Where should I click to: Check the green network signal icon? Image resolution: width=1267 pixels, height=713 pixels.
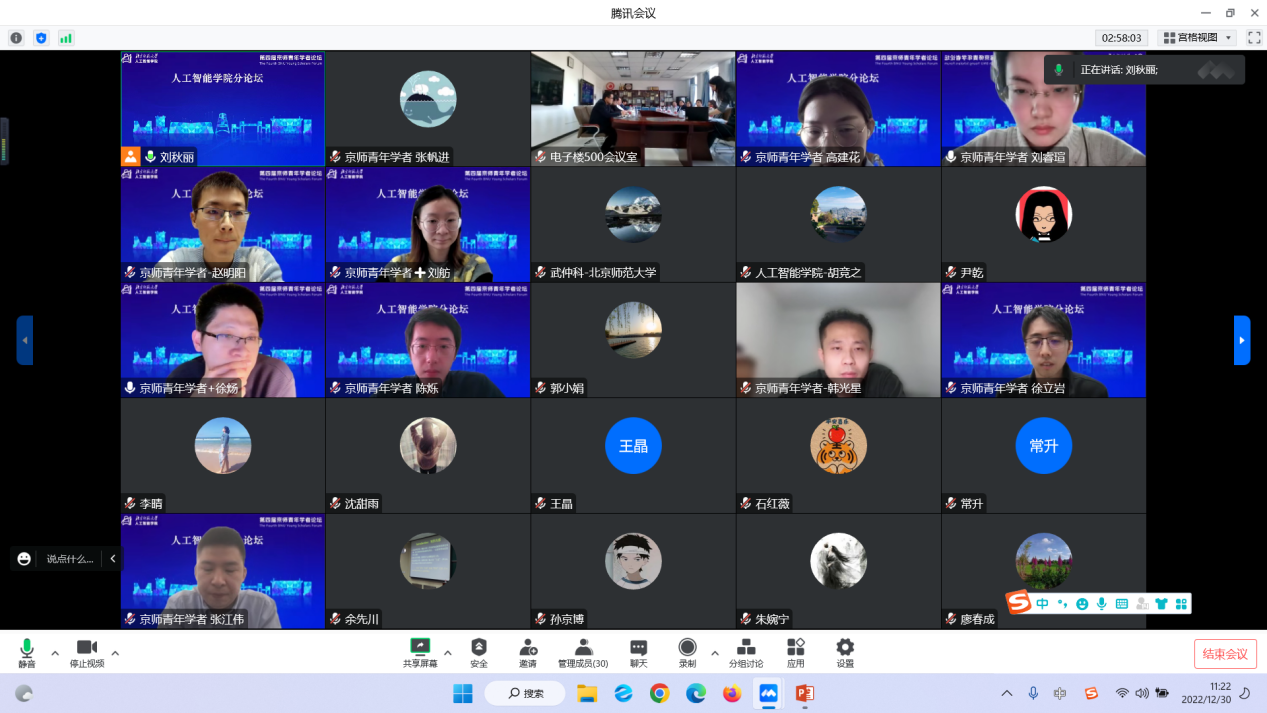tap(66, 38)
